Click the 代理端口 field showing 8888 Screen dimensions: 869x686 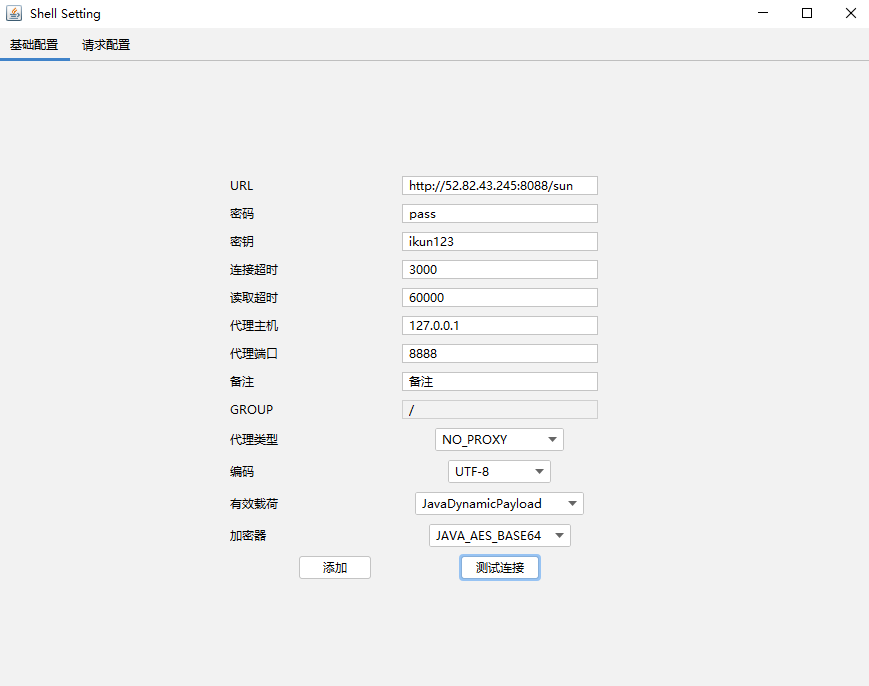pos(499,354)
